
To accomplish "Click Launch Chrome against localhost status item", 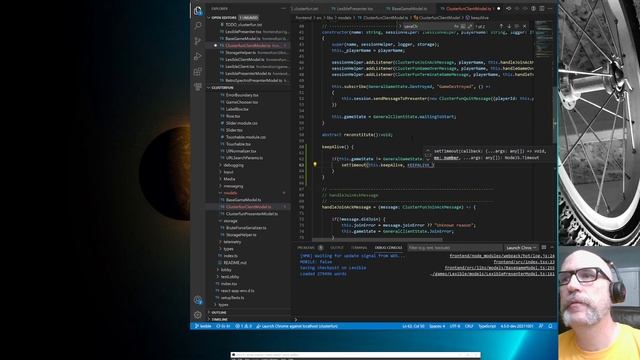I will 297,326.
